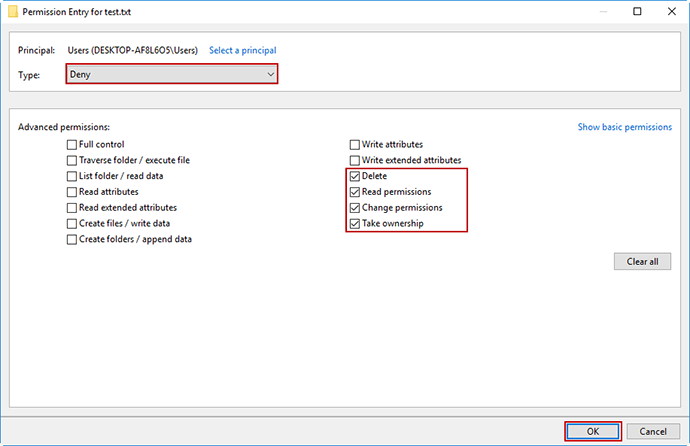690x446 pixels.
Task: Enable Write attributes permission
Action: 355,145
